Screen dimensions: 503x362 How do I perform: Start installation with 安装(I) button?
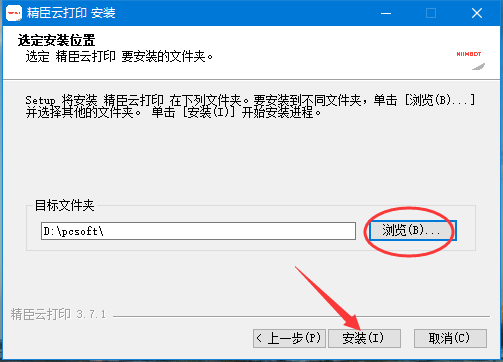(364, 338)
